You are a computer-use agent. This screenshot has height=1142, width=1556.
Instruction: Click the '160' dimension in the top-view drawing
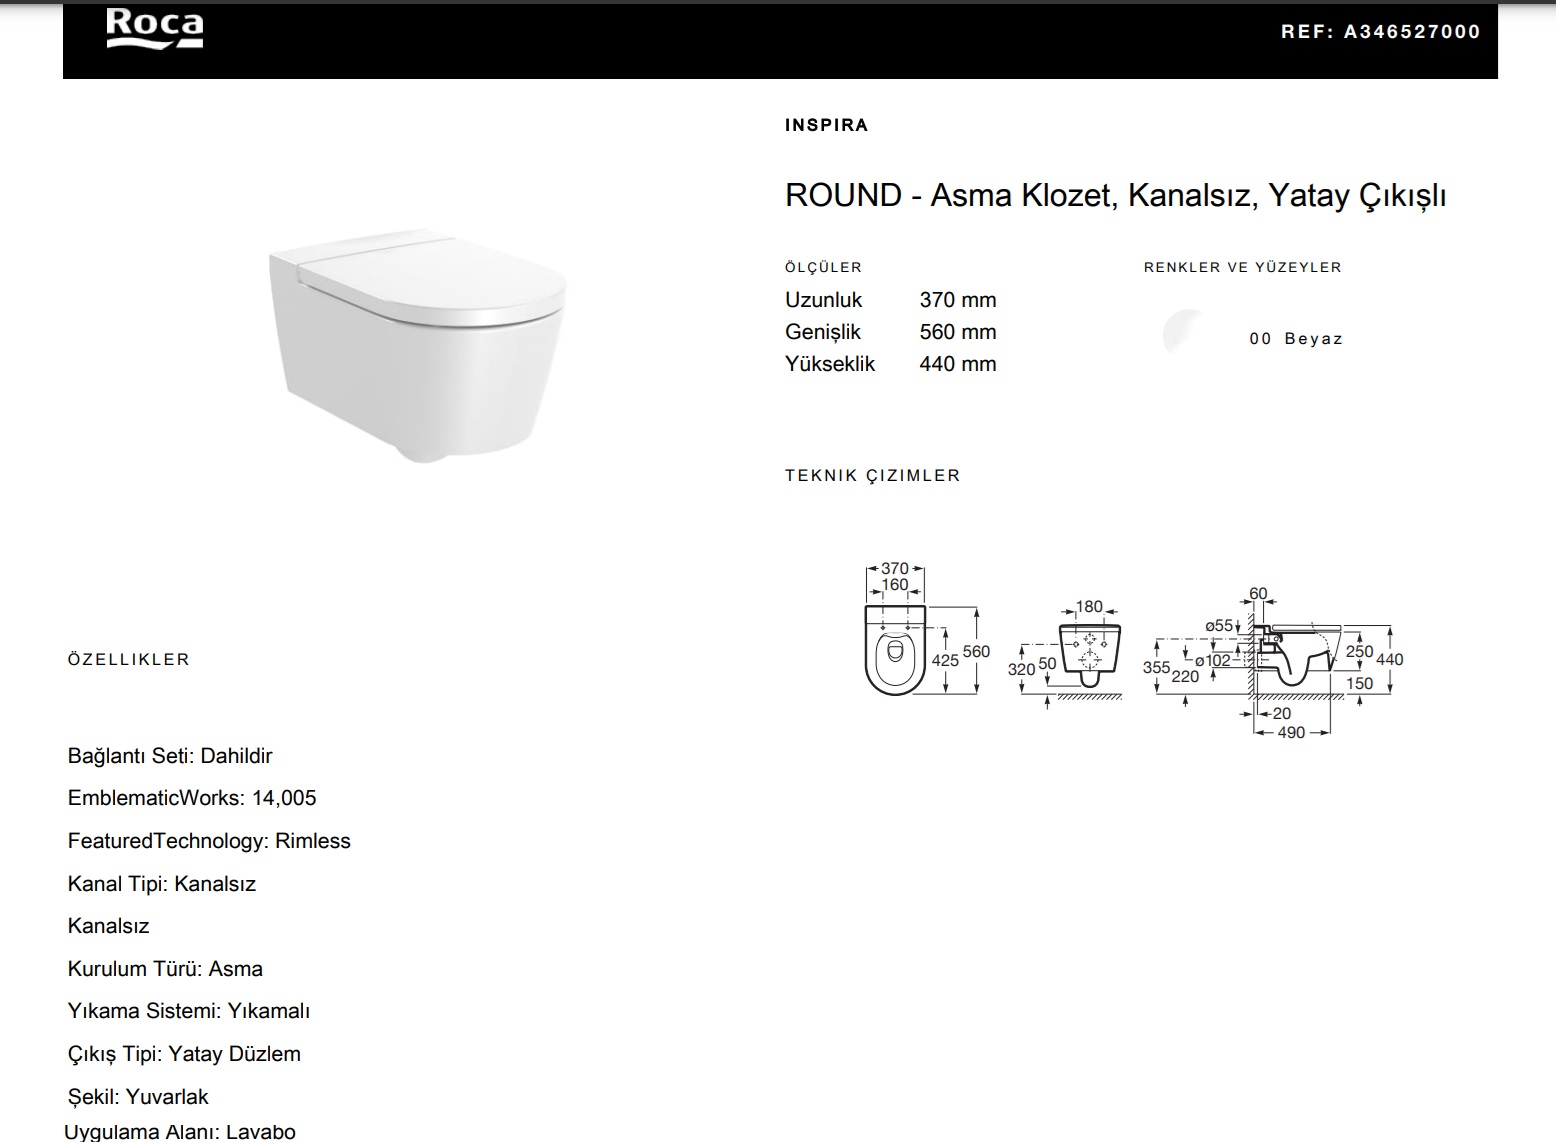(895, 585)
